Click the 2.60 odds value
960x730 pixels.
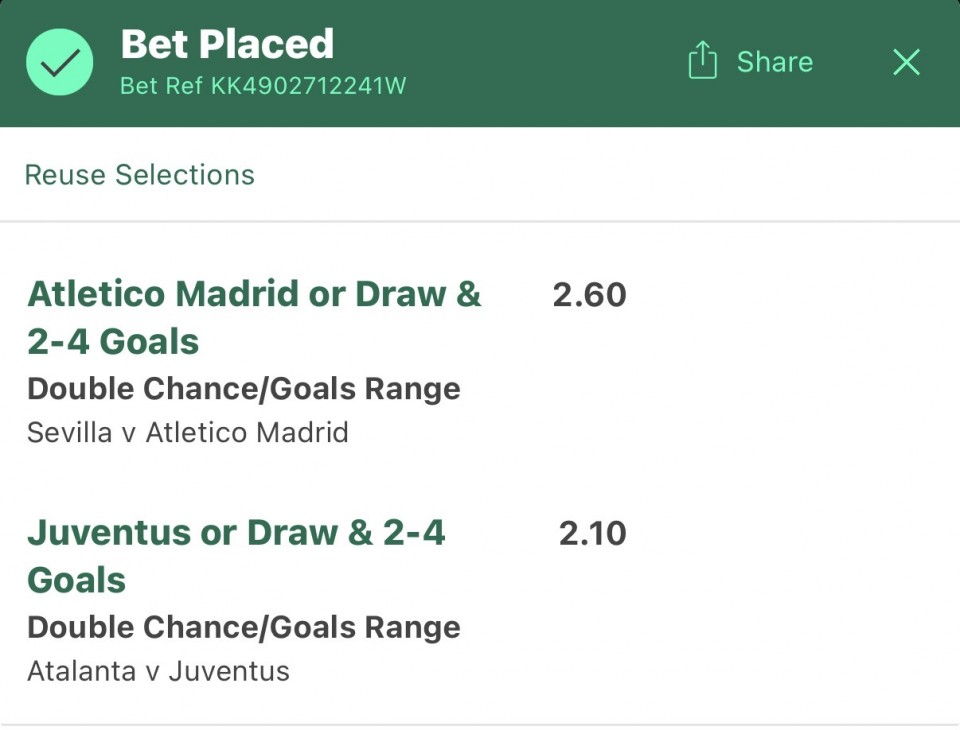(x=589, y=295)
